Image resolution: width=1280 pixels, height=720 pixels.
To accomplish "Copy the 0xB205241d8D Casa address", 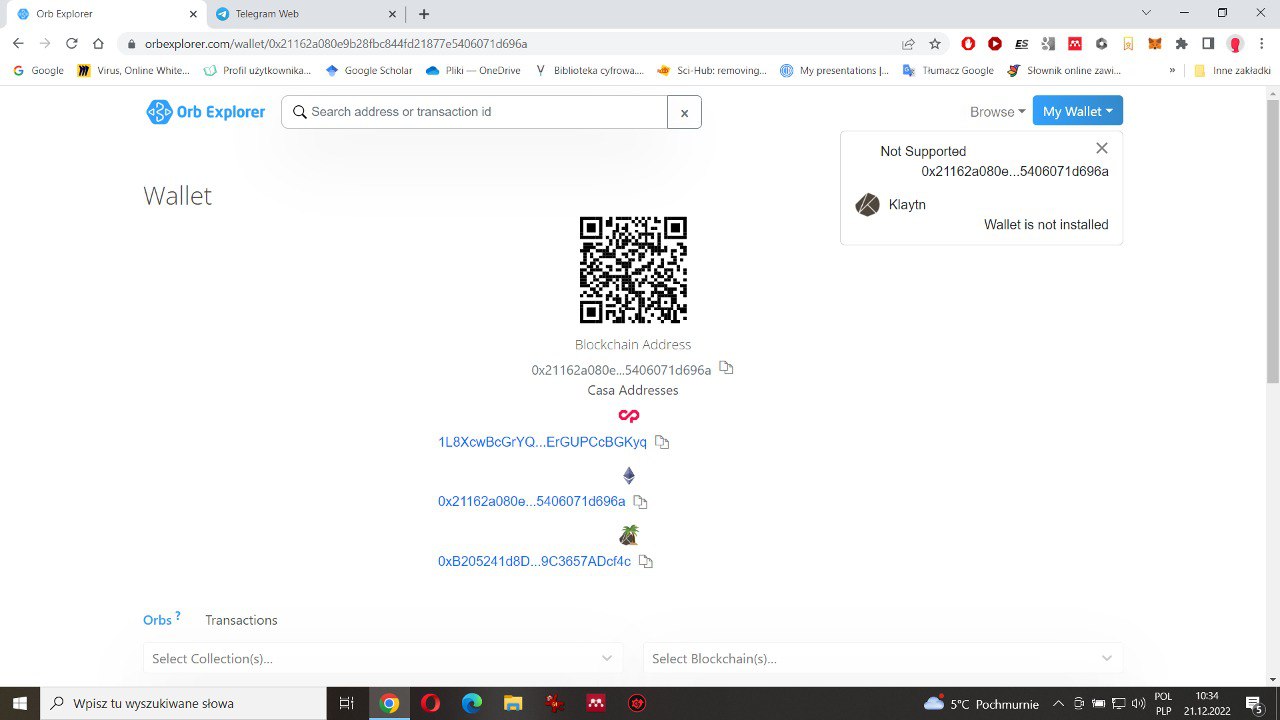I will [646, 561].
